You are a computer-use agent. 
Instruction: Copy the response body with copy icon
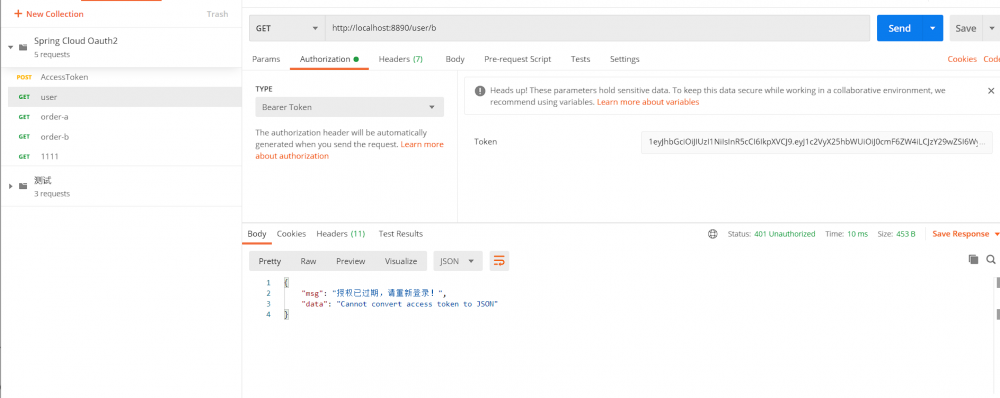click(x=973, y=259)
